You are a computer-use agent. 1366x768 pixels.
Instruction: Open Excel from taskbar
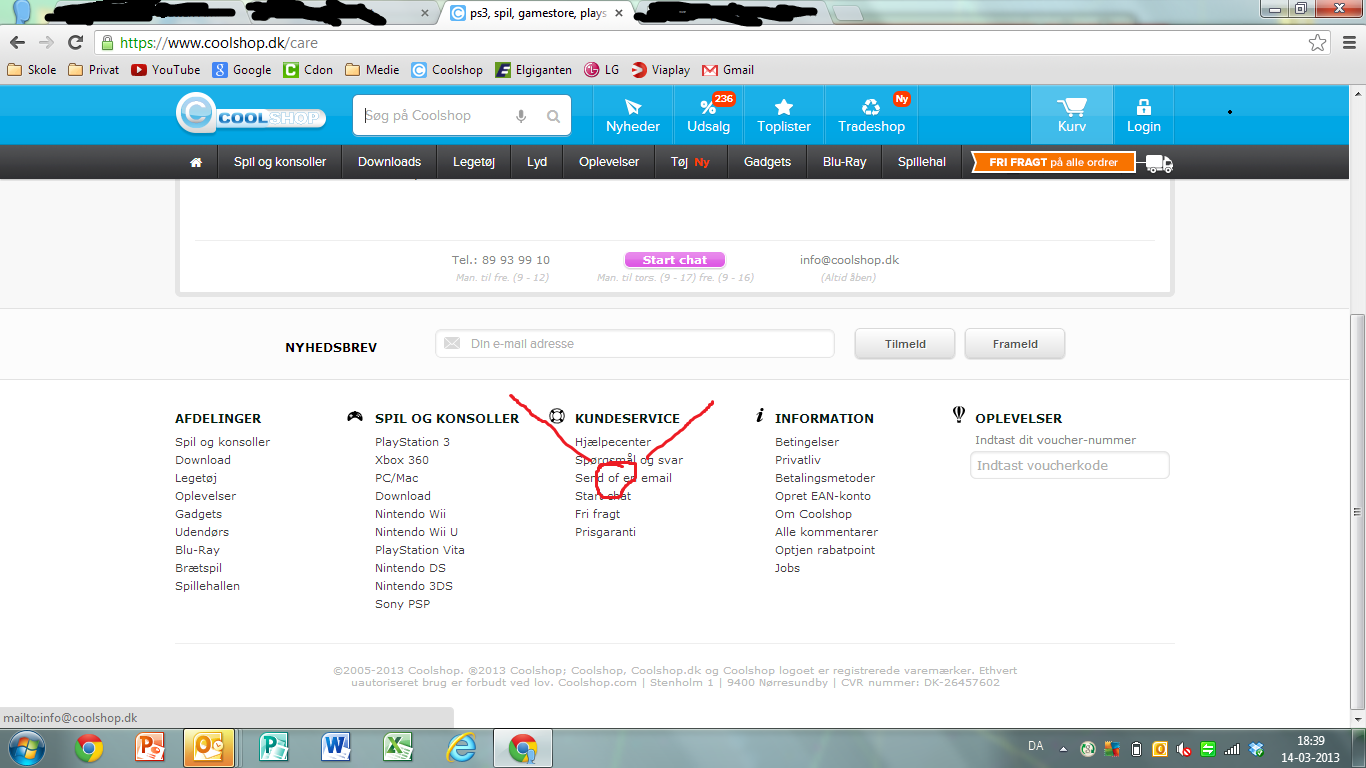point(399,748)
